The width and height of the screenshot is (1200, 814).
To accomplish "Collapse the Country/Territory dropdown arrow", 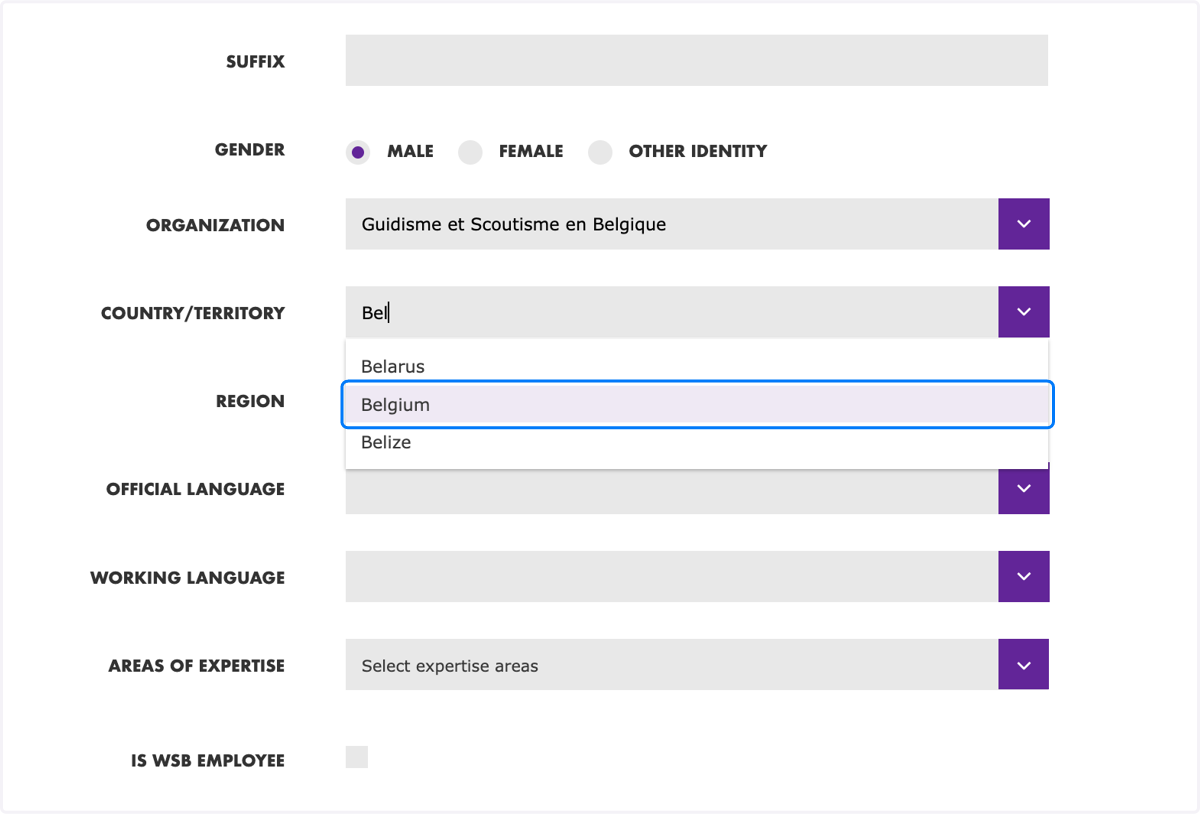I will coord(1024,312).
